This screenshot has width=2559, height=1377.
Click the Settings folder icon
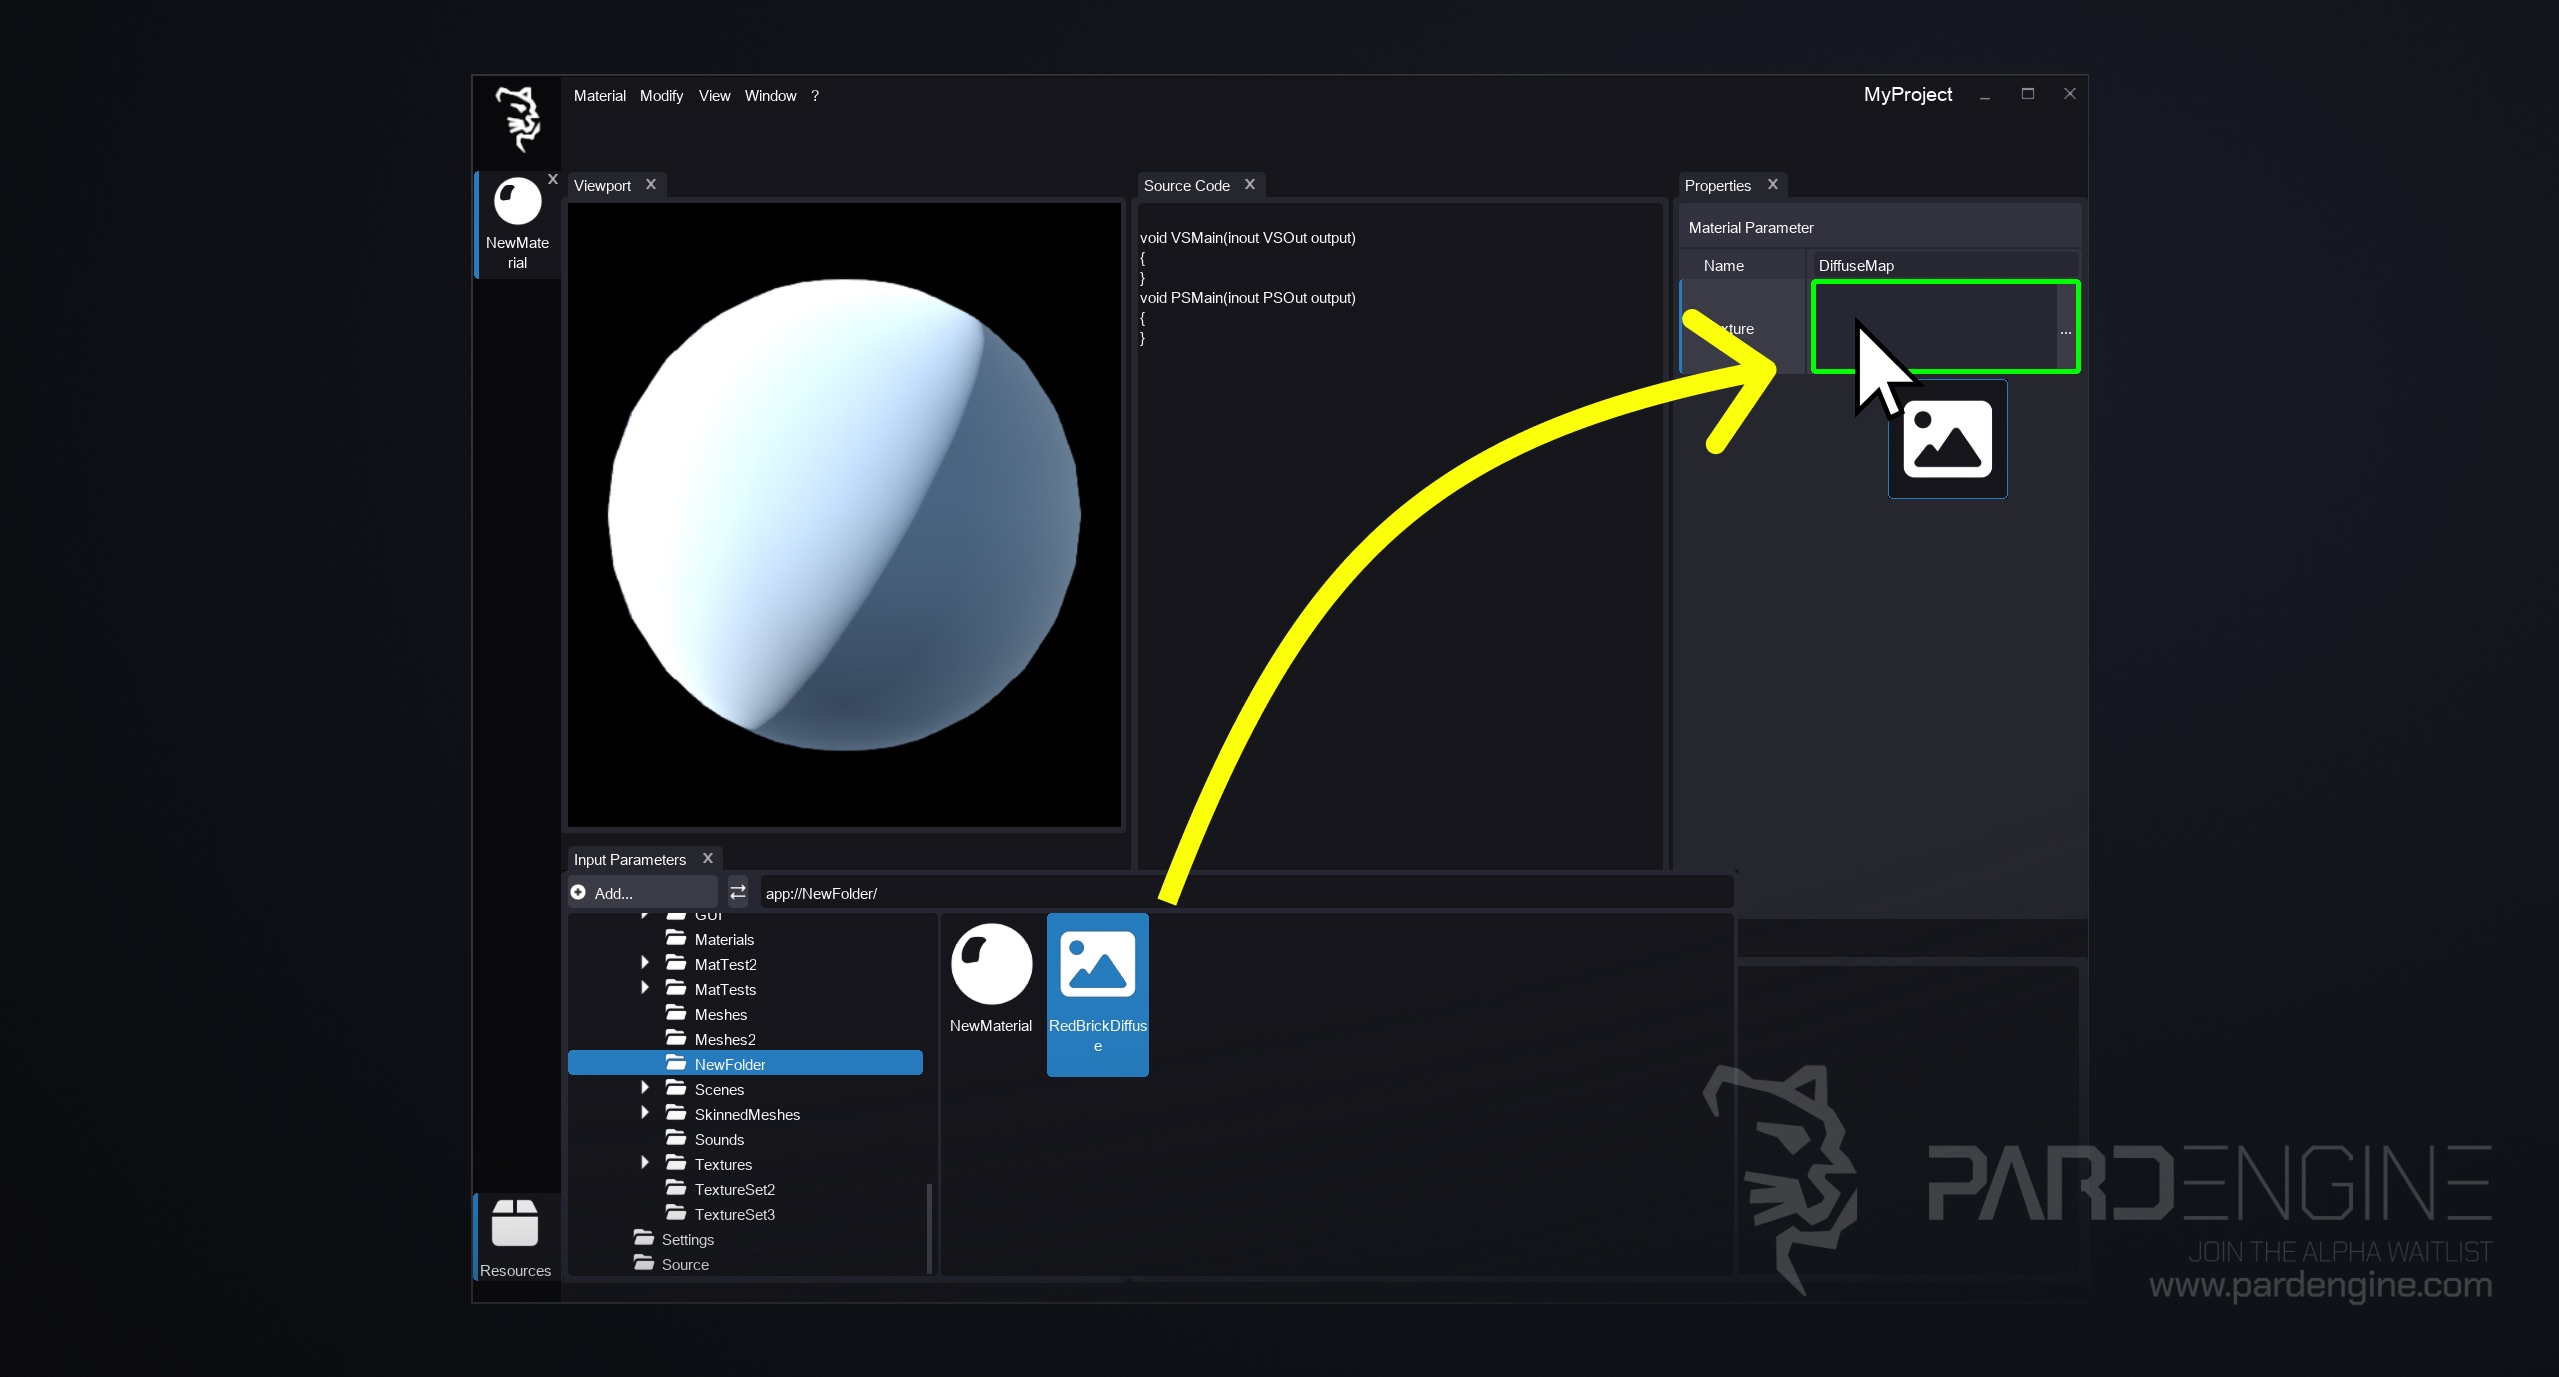(x=643, y=1238)
